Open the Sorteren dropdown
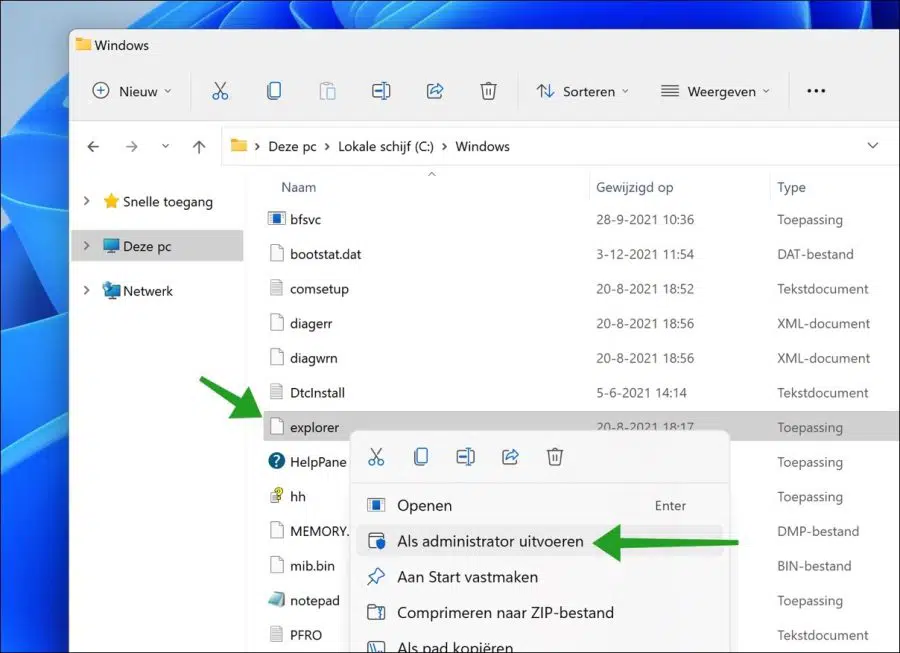The height and width of the screenshot is (653, 900). pyautogui.click(x=583, y=91)
